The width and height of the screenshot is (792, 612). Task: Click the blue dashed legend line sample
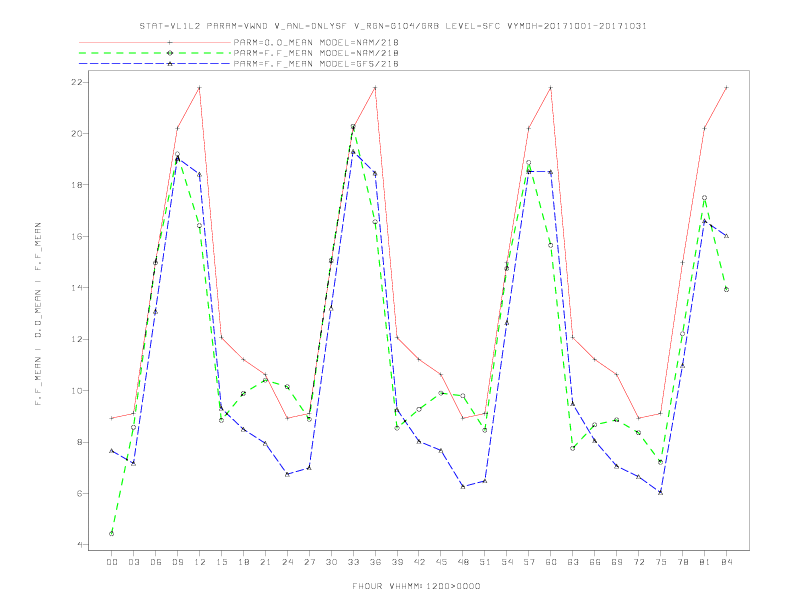[x=155, y=64]
